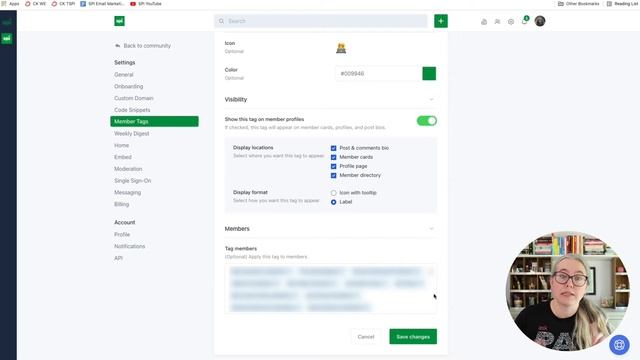The width and height of the screenshot is (640, 360).
Task: Uncheck Member cards checkbox
Action: 333,157
